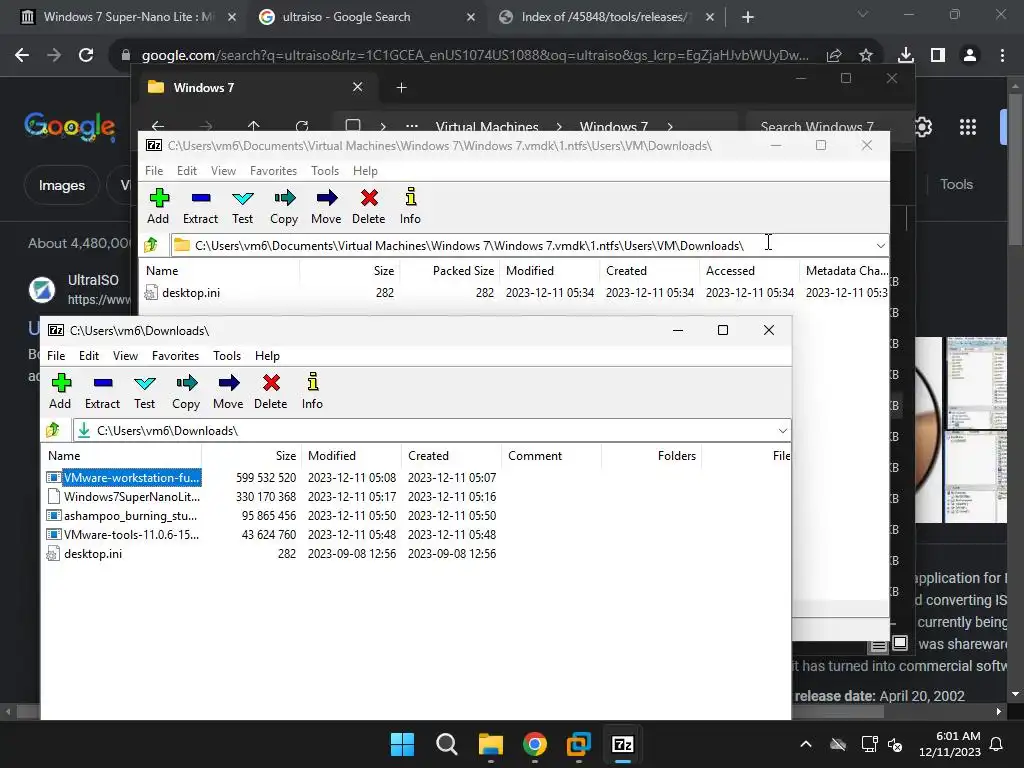This screenshot has height=768, width=1024.
Task: Open Help menu in Downloads 7-Zip window
Action: click(x=267, y=356)
